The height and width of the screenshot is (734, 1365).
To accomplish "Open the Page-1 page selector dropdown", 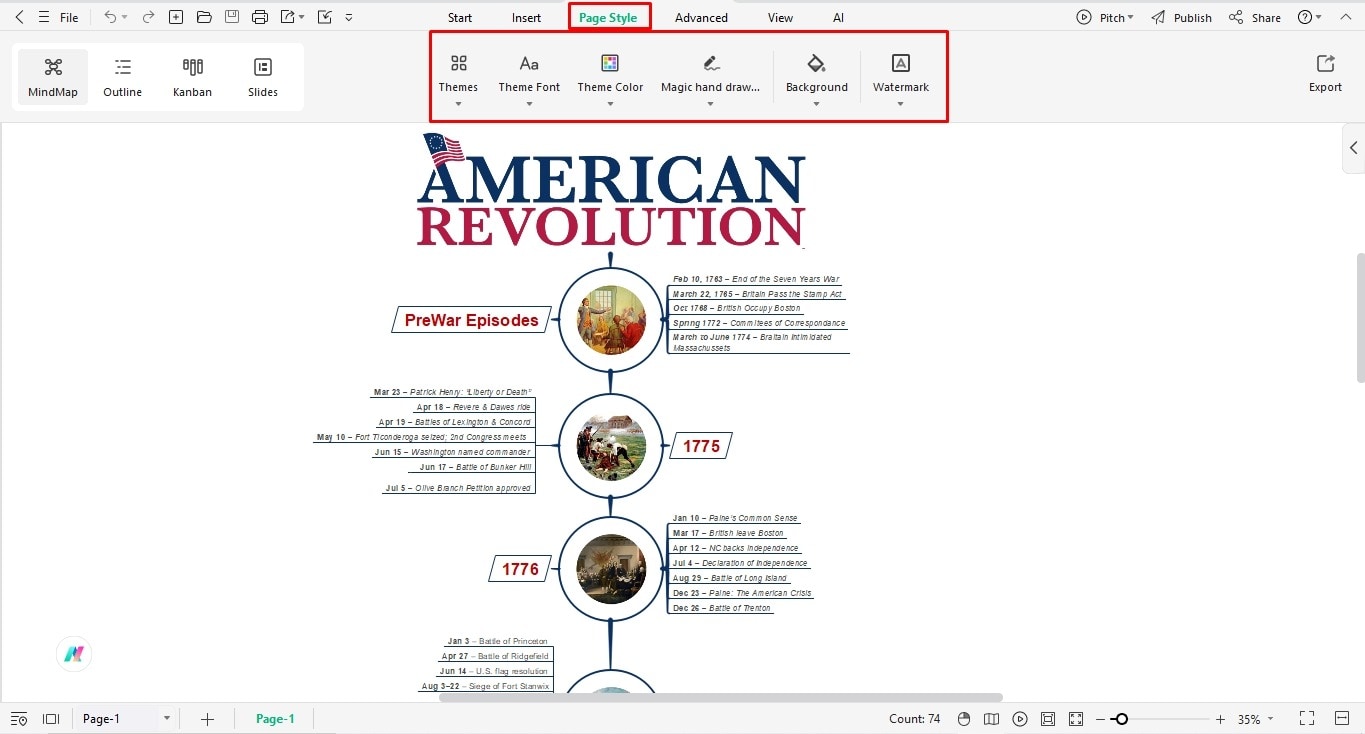I will pyautogui.click(x=126, y=719).
